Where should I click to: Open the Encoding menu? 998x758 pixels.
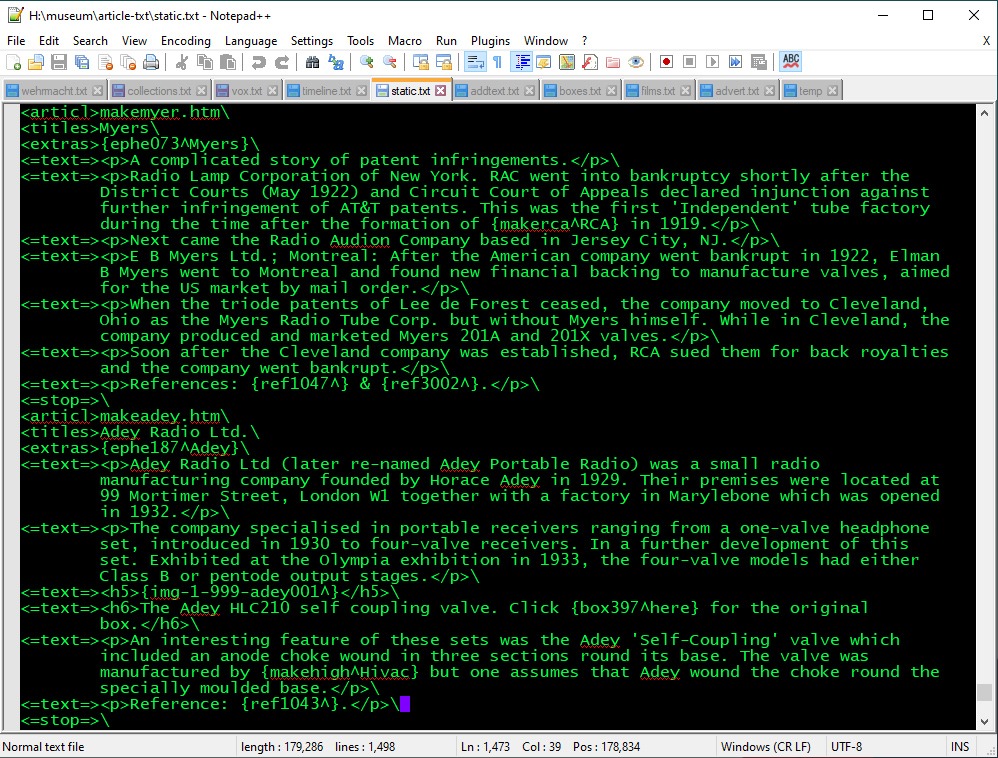click(186, 41)
